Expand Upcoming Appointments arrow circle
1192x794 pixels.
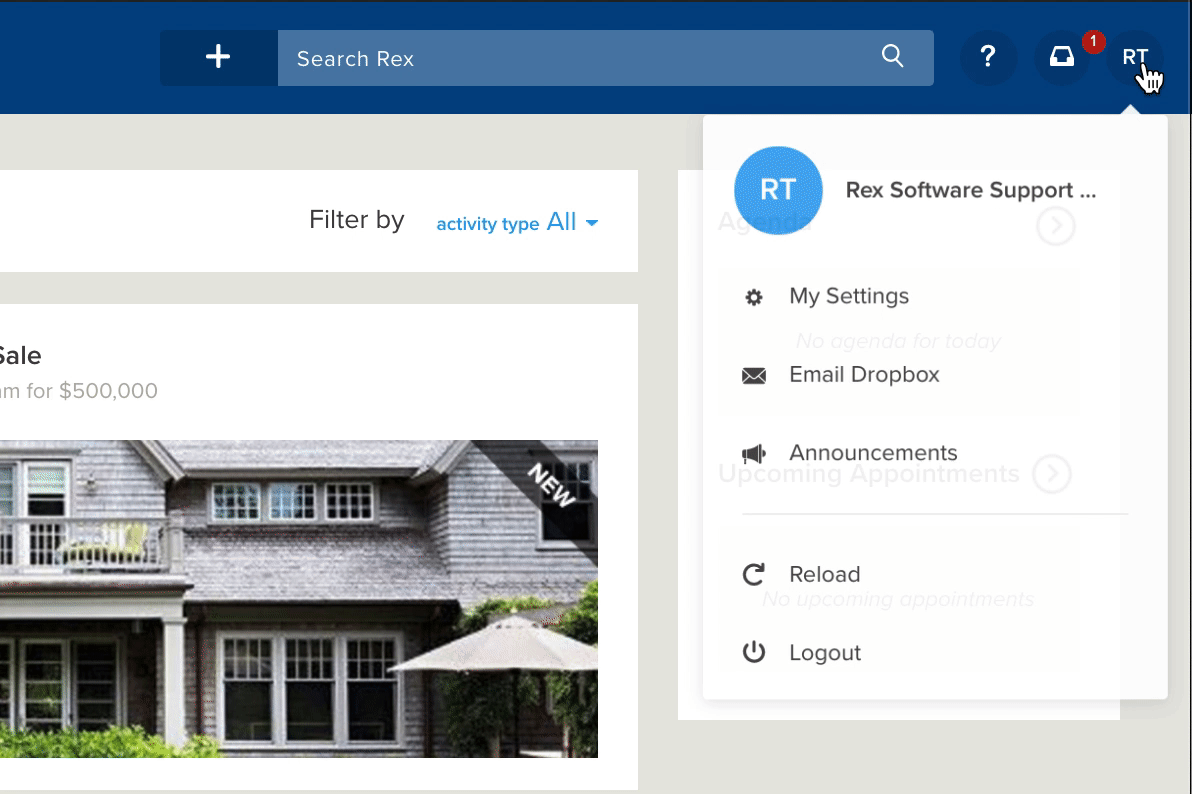[x=1052, y=474]
